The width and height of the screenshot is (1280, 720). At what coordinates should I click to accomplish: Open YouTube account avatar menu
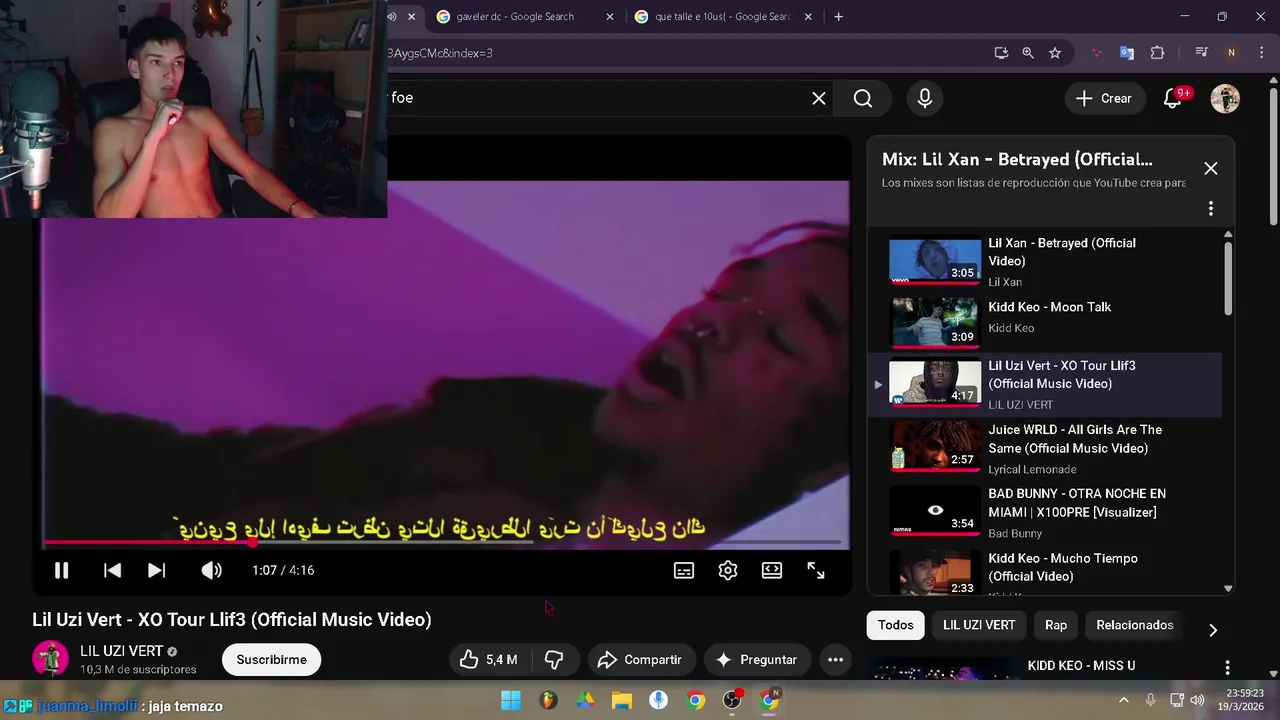pos(1225,98)
